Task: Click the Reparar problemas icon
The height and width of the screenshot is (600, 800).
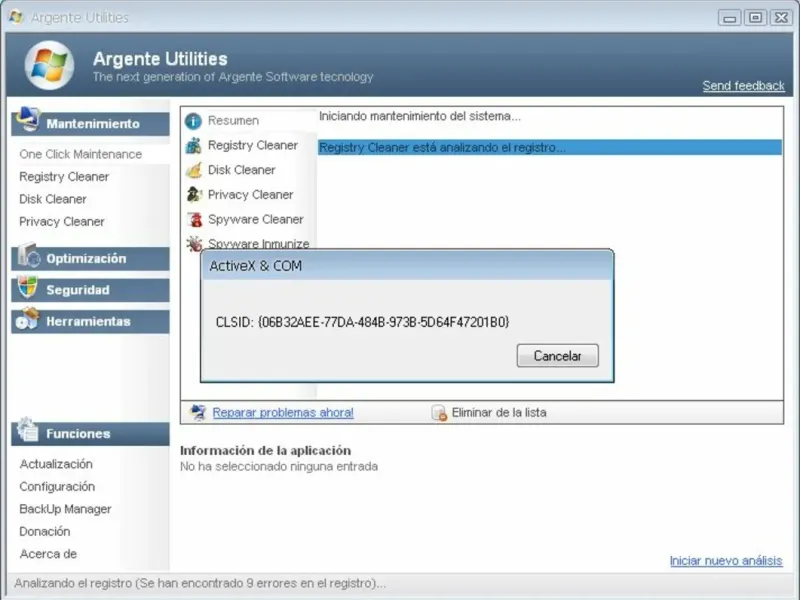Action: (197, 412)
